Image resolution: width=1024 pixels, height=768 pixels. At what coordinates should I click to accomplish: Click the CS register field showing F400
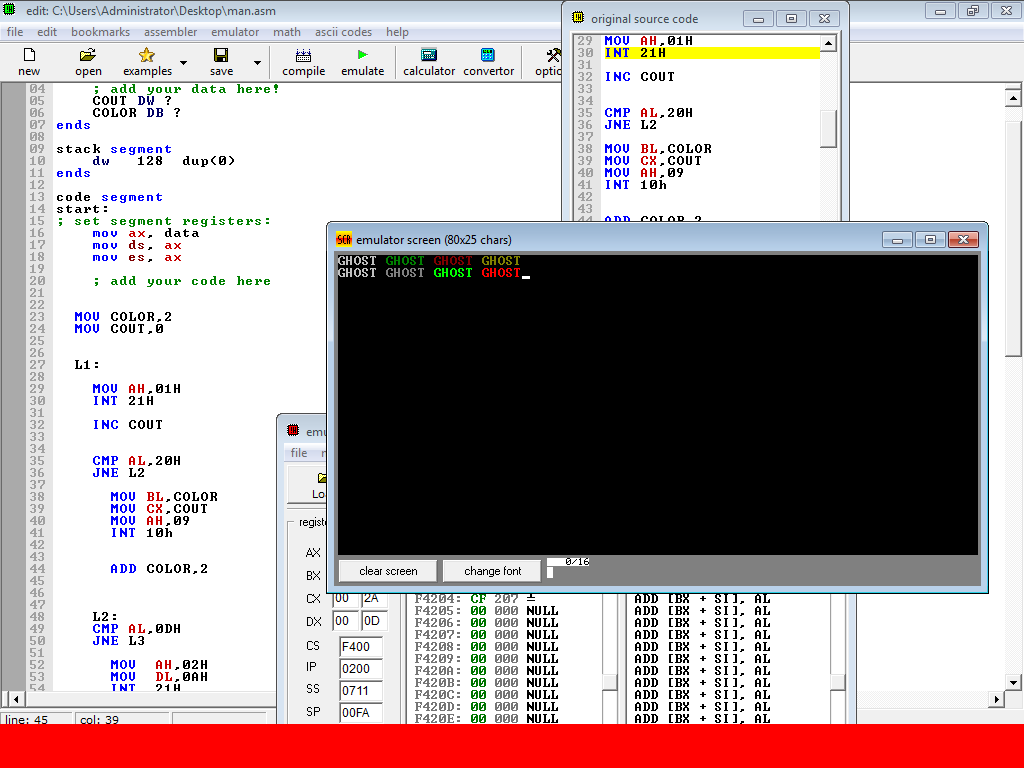pyautogui.click(x=360, y=646)
